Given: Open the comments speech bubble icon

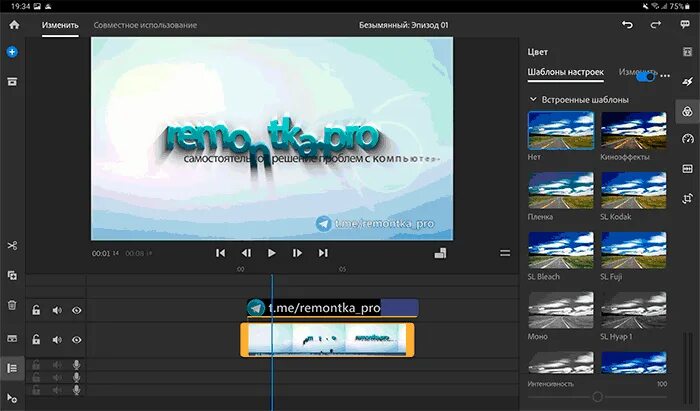Looking at the screenshot, I should click(685, 25).
